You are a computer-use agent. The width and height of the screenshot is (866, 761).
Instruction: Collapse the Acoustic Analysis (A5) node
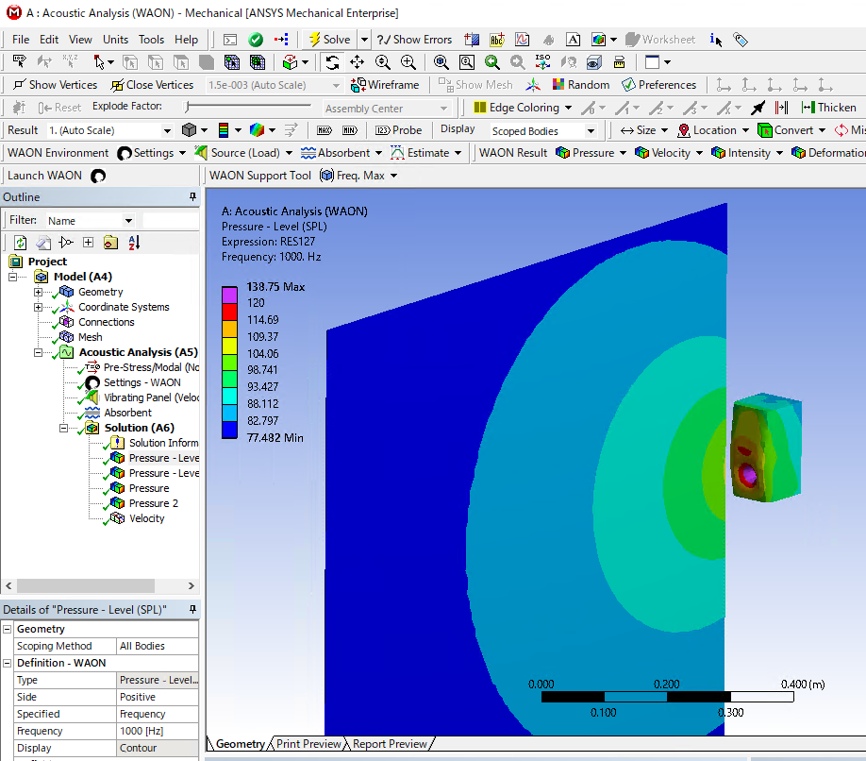[38, 352]
